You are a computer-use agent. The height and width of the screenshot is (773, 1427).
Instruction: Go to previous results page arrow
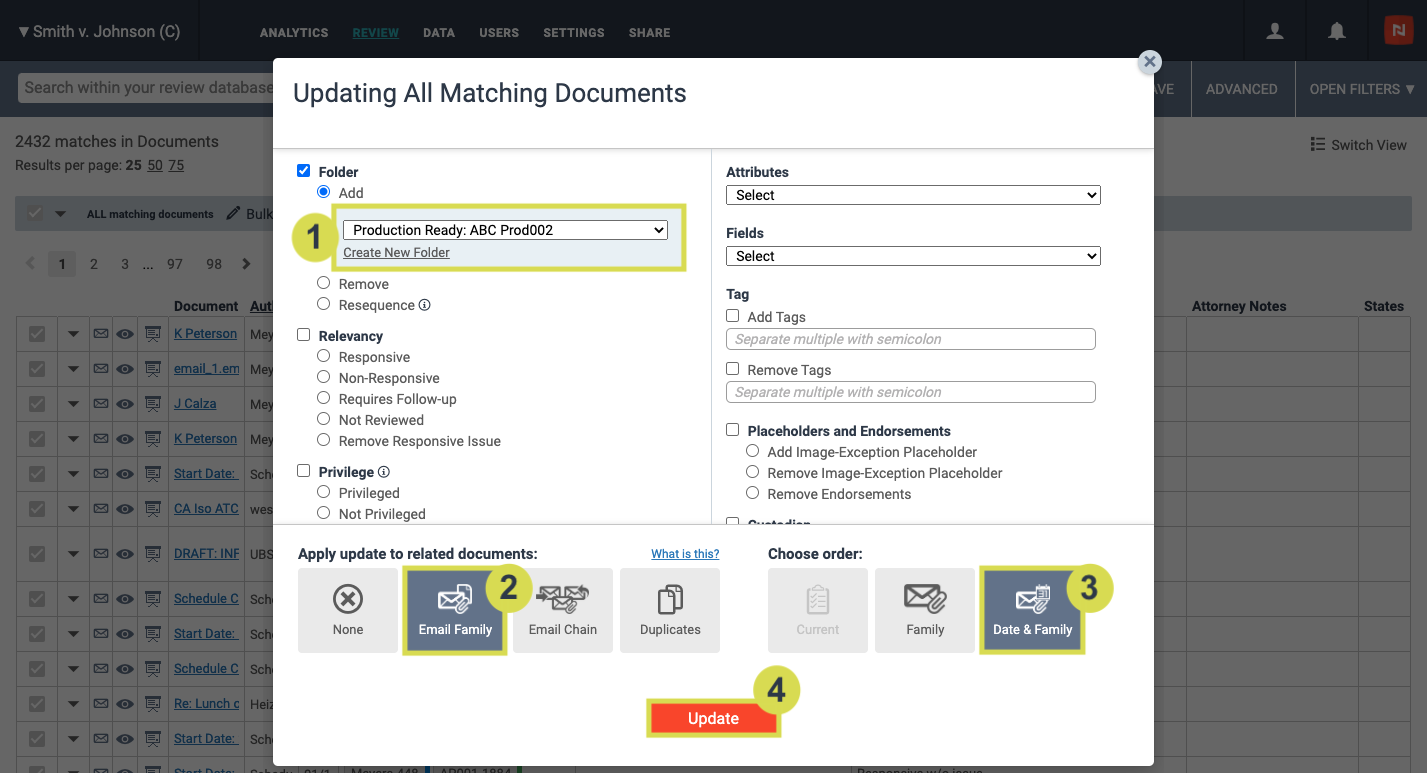coord(30,264)
